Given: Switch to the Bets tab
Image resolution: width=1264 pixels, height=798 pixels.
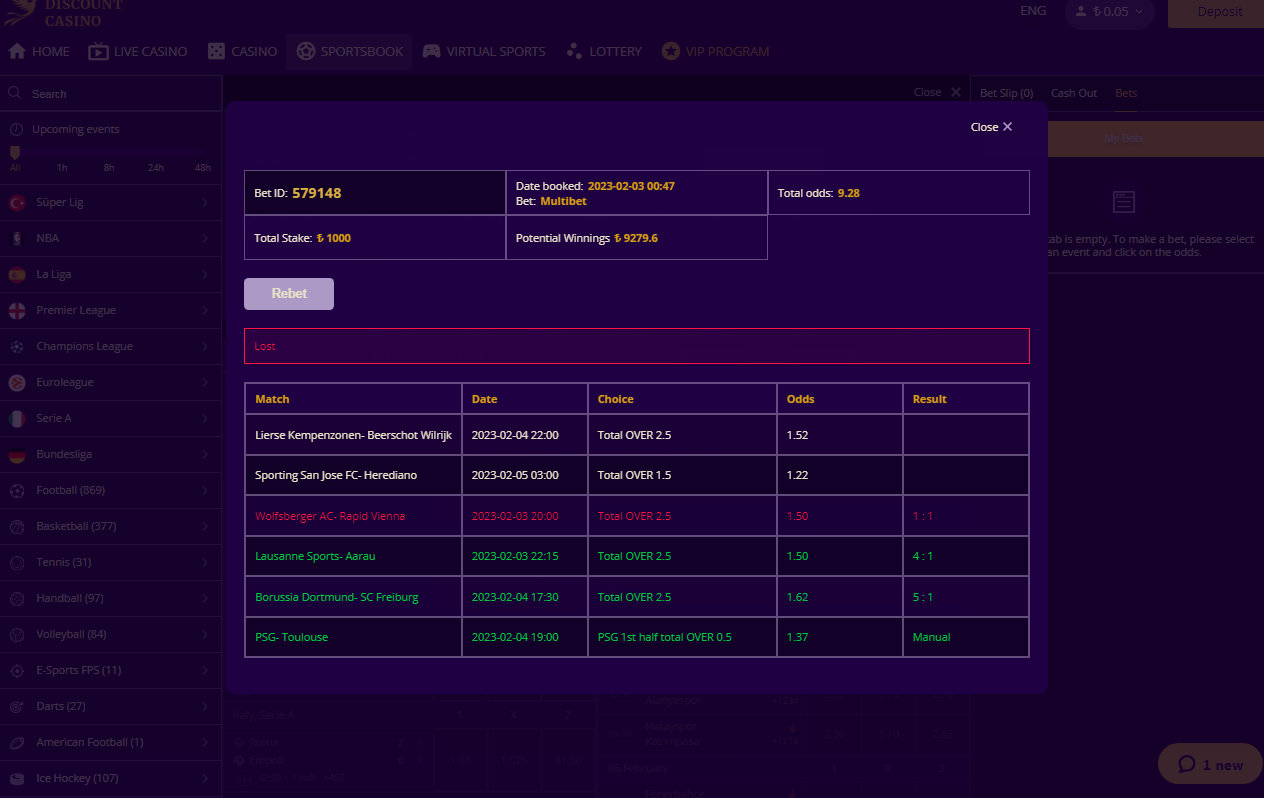Looking at the screenshot, I should coord(1126,93).
